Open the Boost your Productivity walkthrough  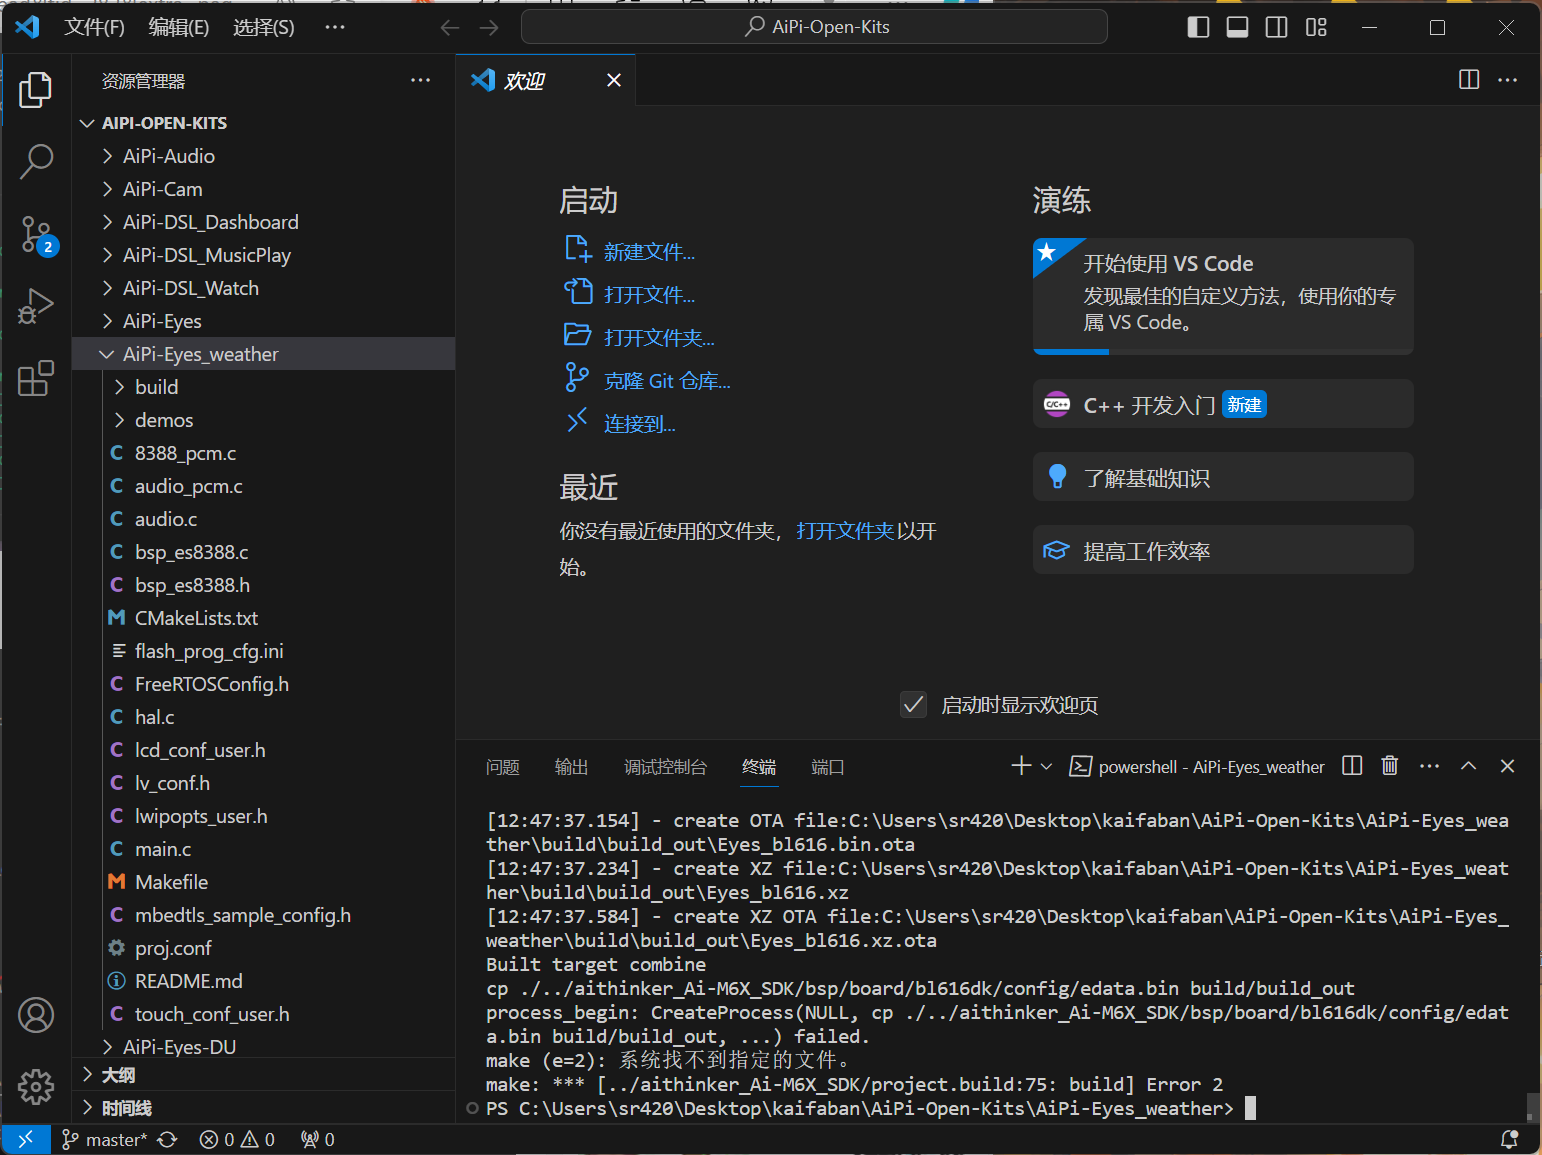tap(1223, 550)
